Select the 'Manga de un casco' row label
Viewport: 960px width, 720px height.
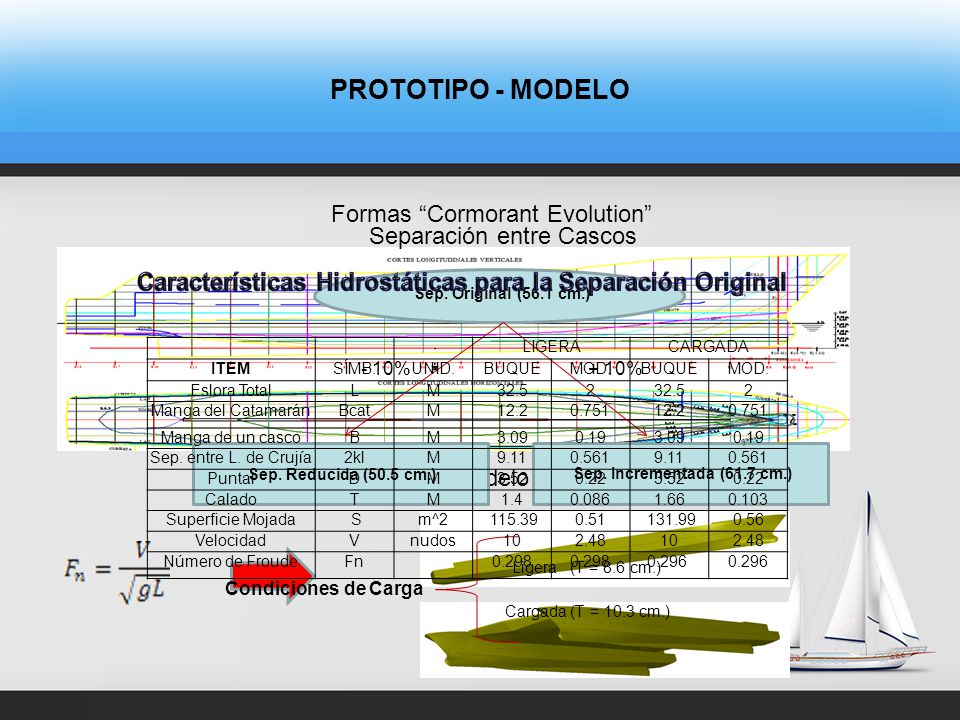(231, 437)
